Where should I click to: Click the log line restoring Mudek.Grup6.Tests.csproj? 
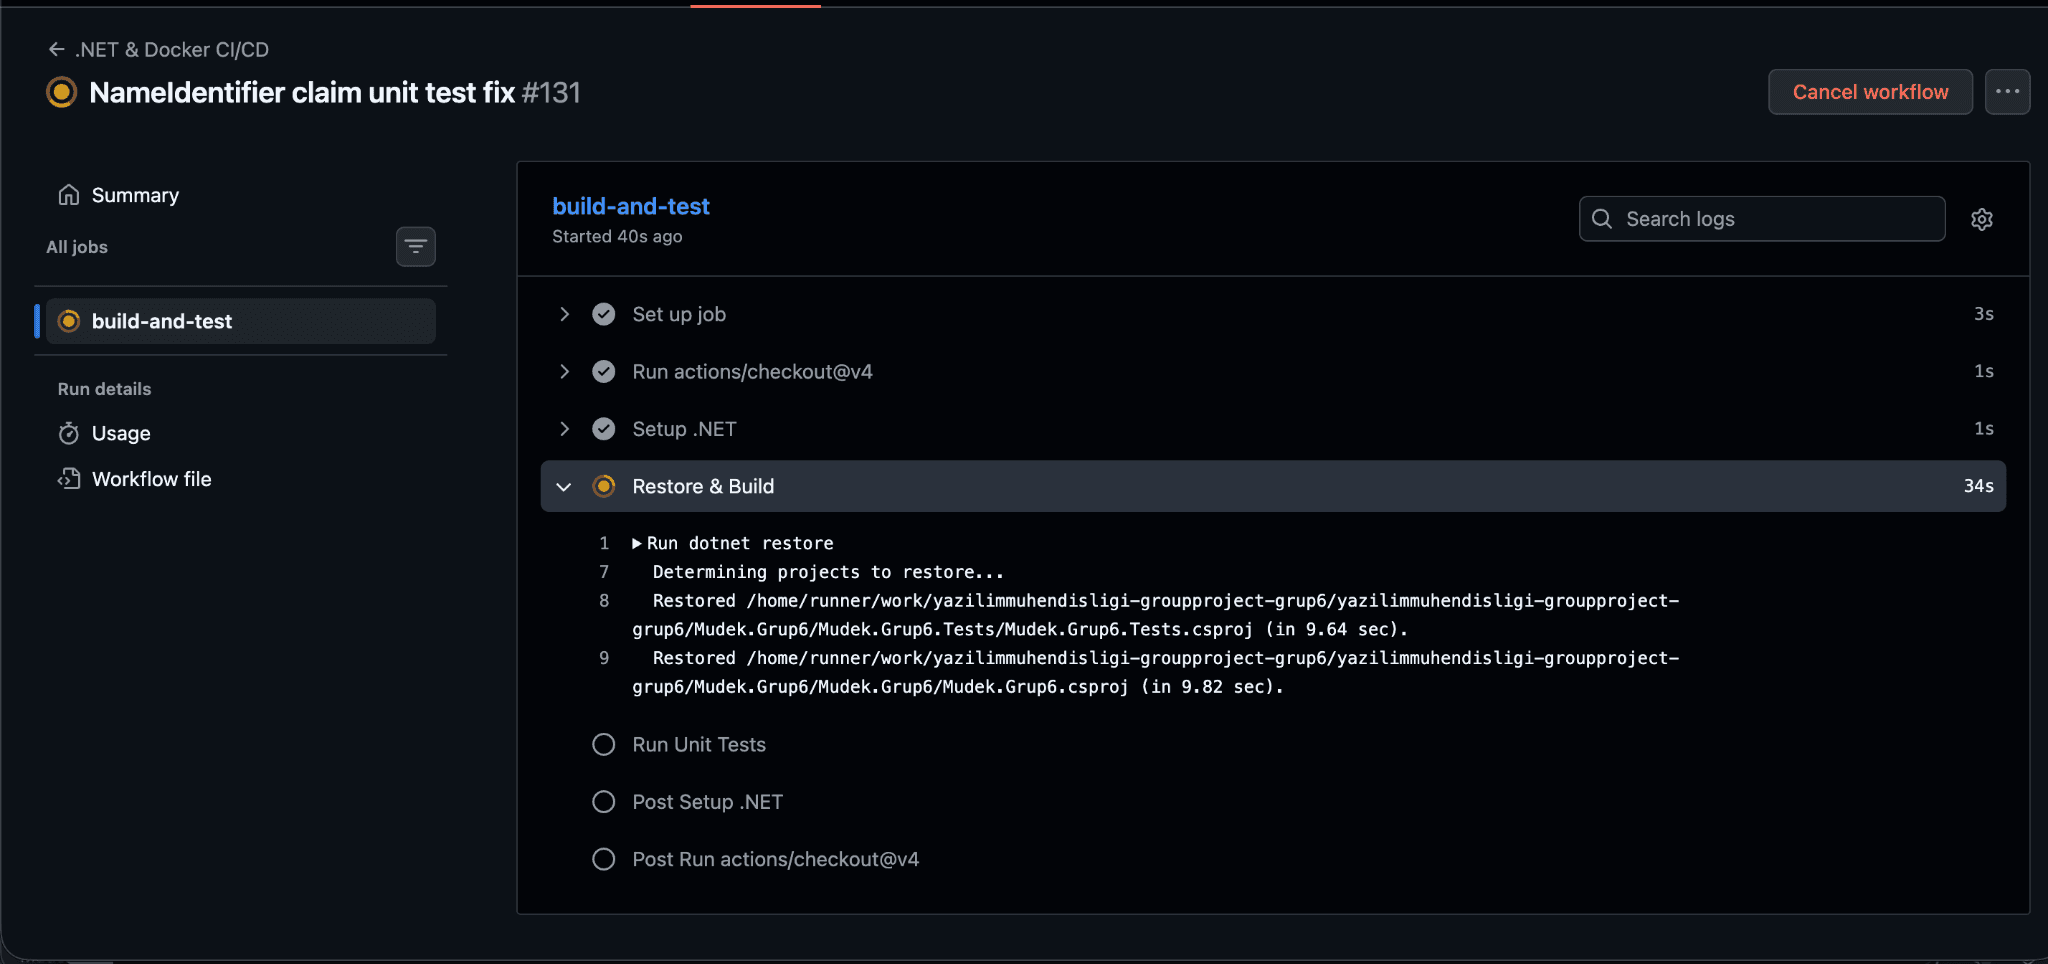pos(1156,615)
